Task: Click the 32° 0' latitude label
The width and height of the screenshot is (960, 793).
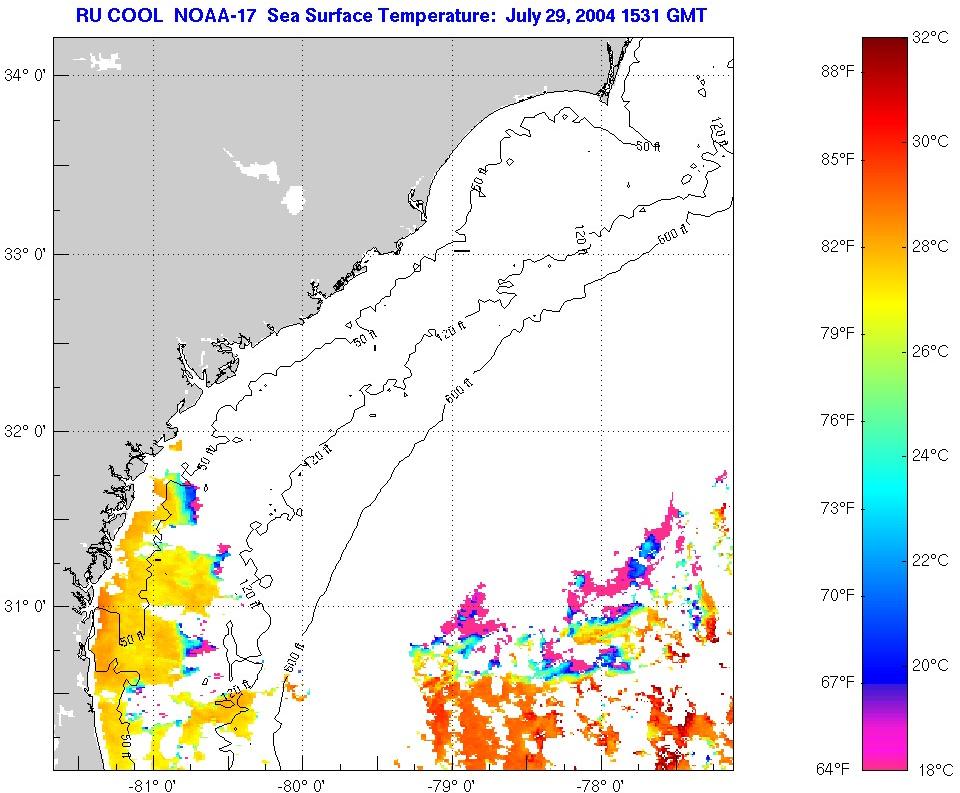Action: point(25,431)
